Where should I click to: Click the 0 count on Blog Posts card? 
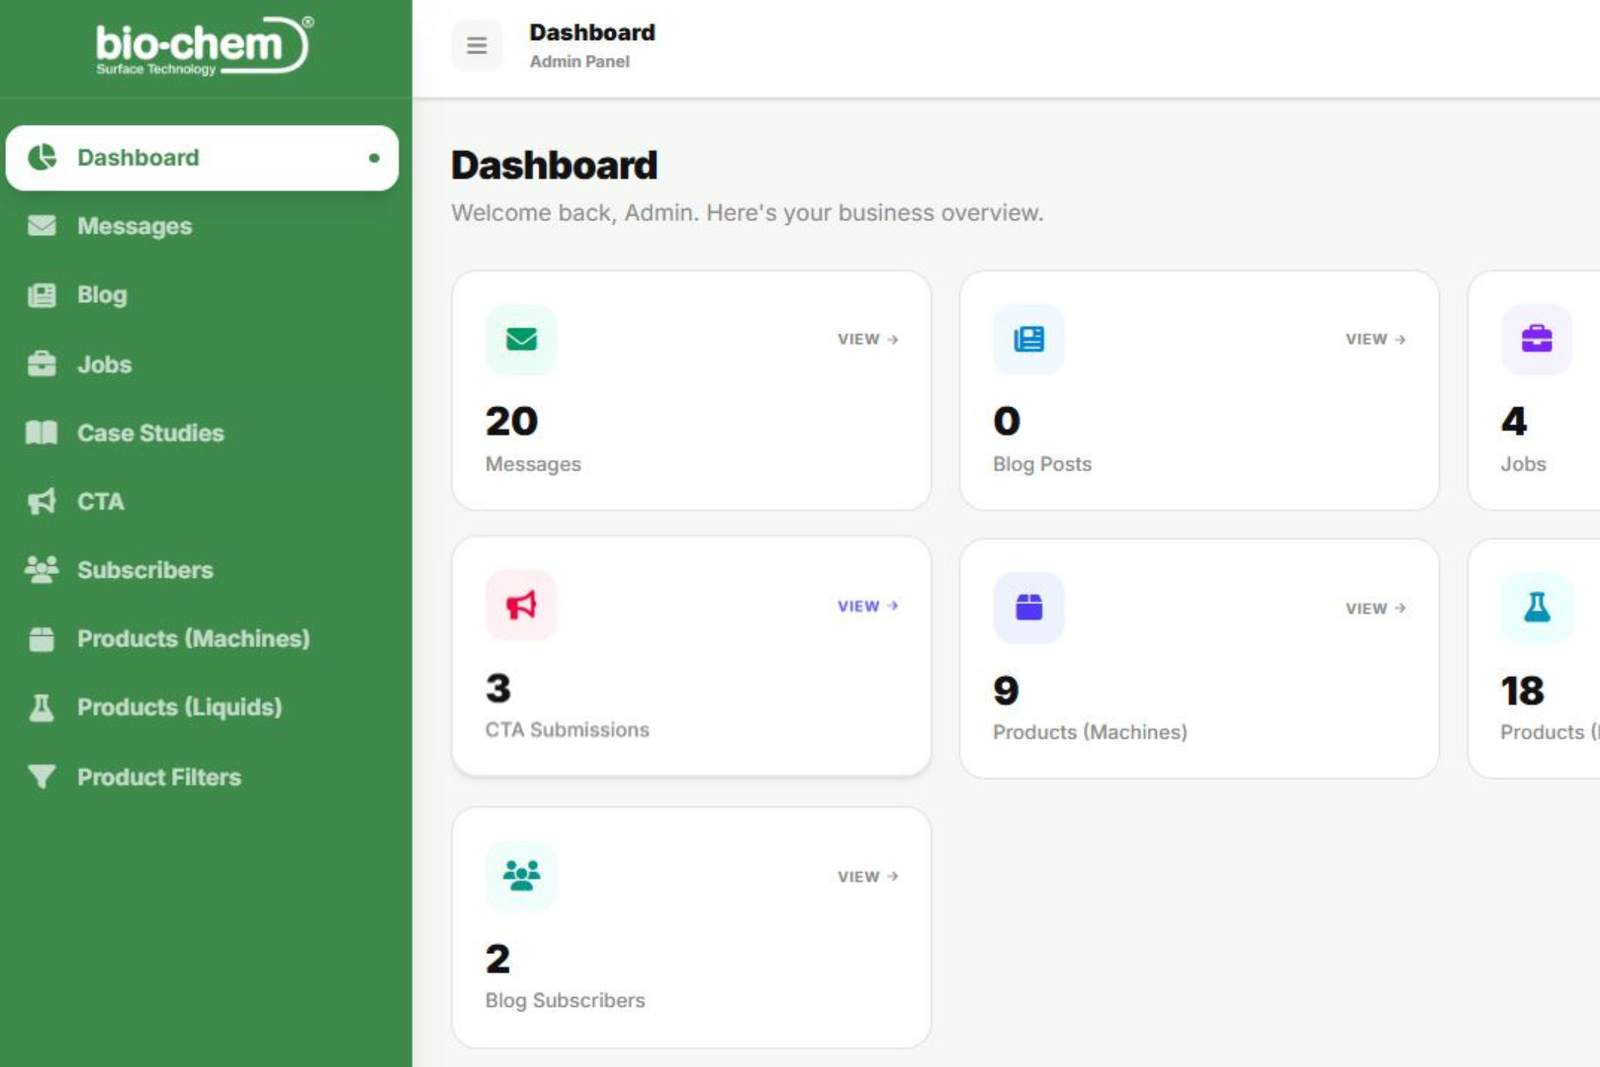[1007, 421]
